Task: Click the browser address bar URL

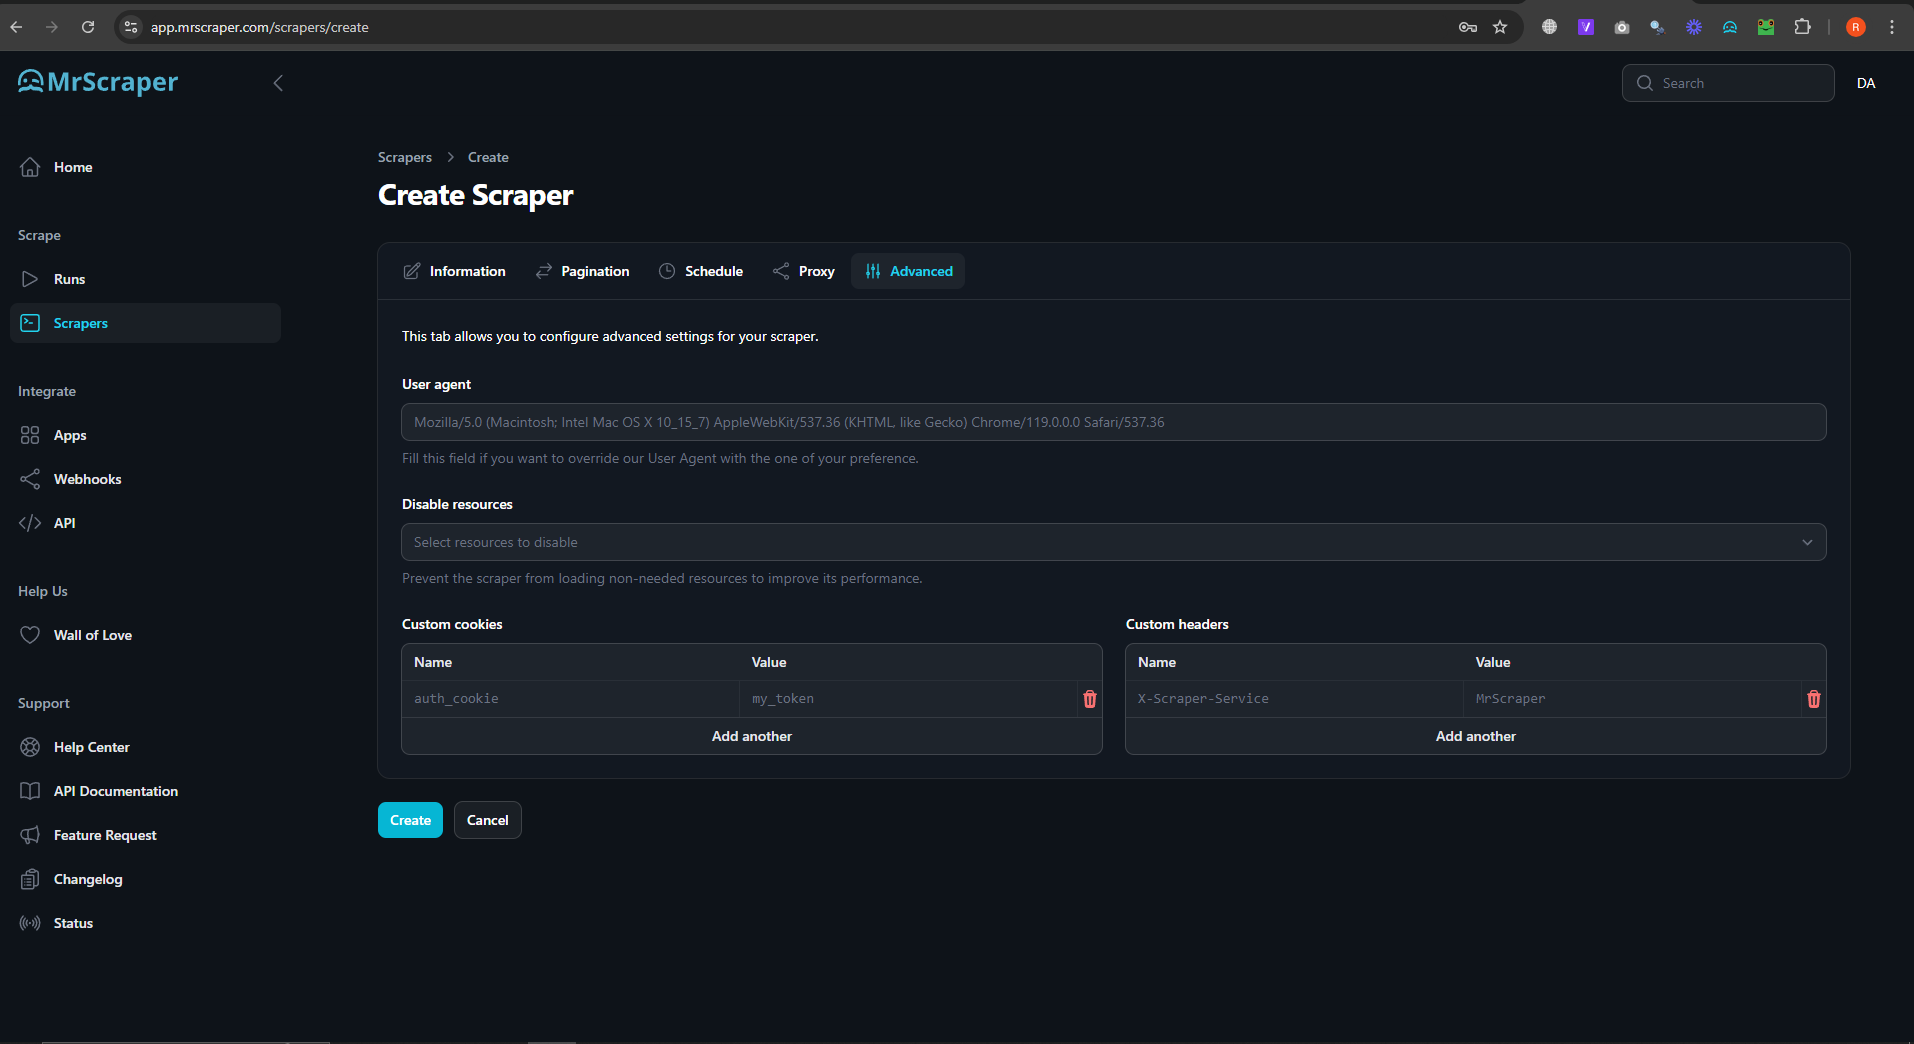Action: pos(260,27)
